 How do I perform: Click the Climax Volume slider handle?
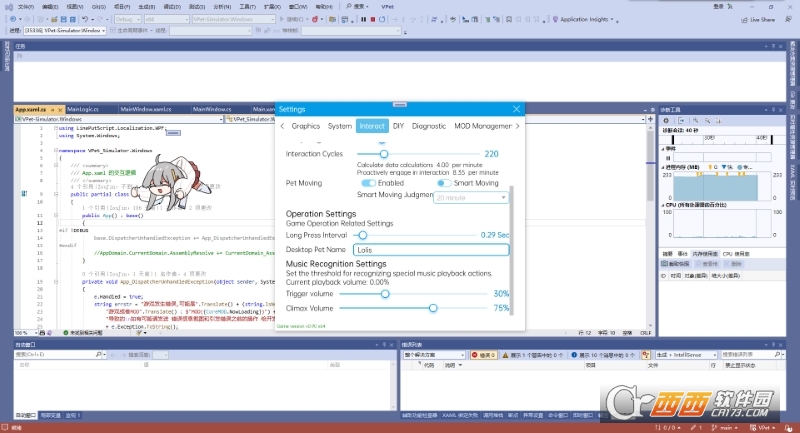pos(433,308)
